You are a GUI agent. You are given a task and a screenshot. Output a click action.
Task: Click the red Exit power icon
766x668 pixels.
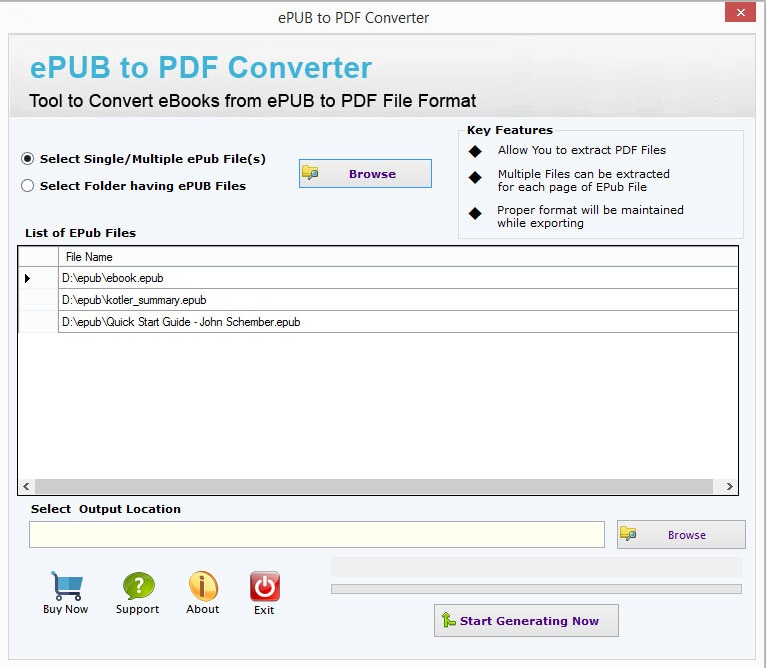(265, 586)
